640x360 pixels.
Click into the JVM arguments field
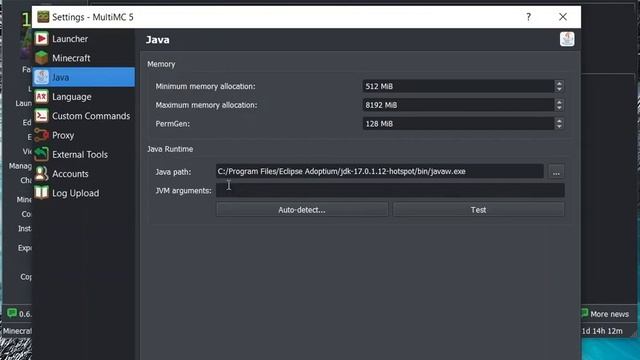[x=390, y=190]
